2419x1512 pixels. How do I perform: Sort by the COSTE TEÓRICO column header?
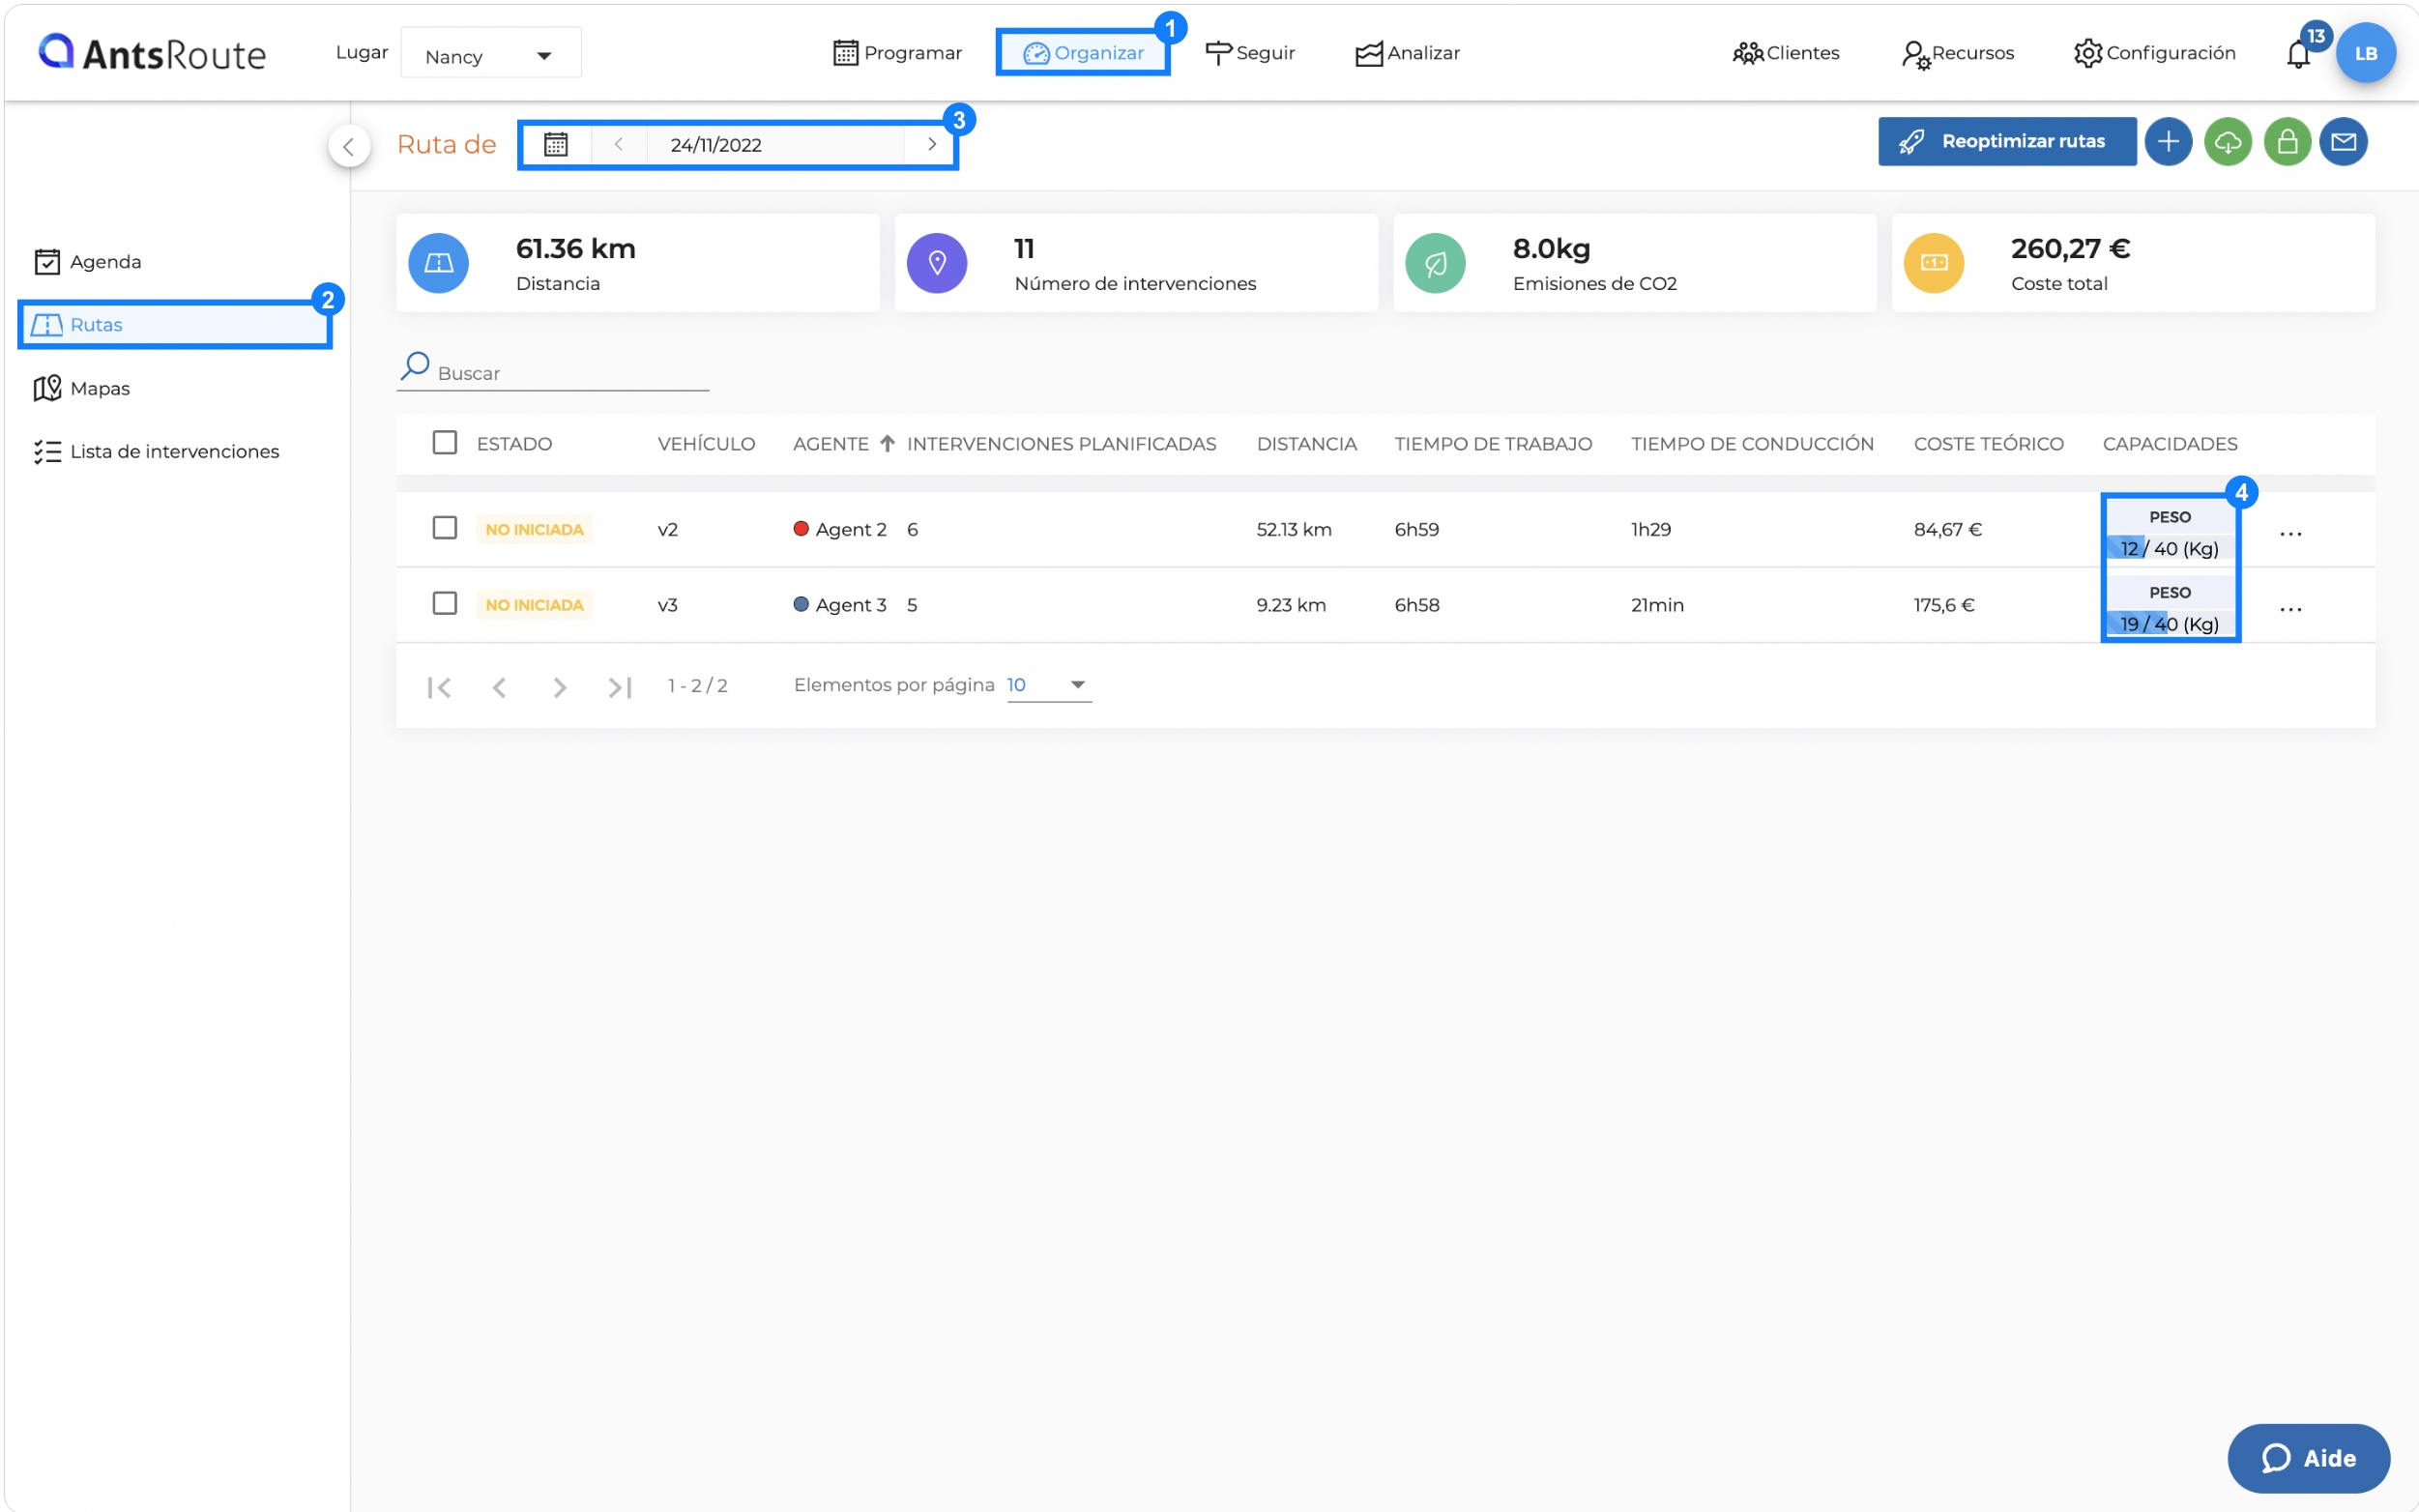coord(1988,443)
